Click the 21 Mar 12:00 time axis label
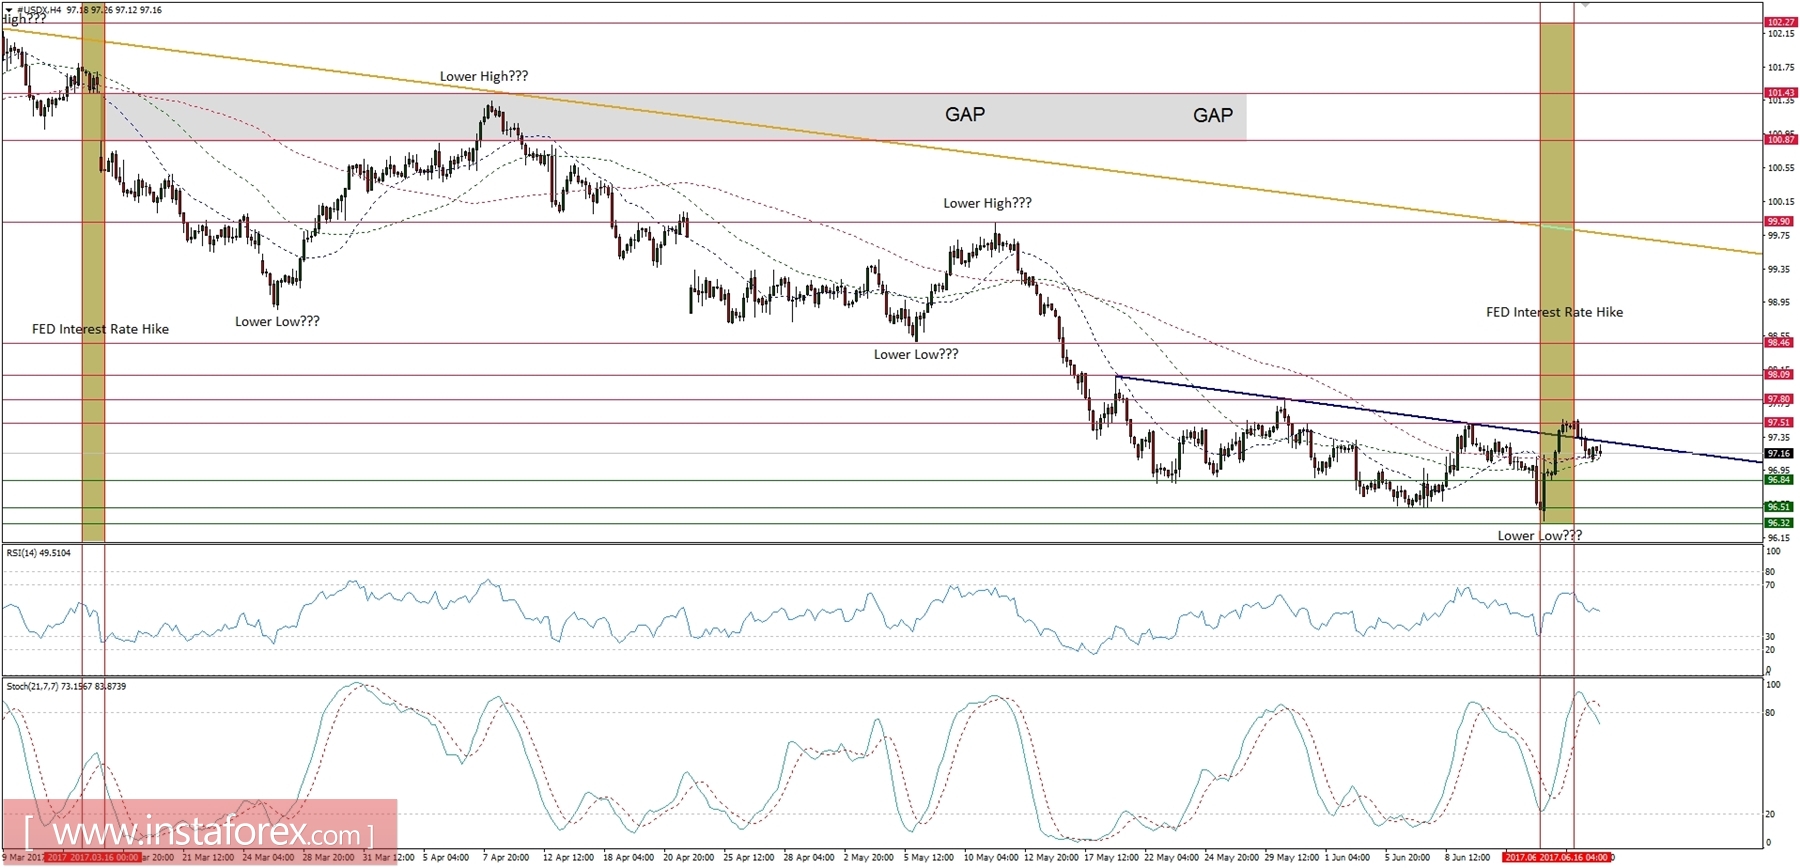This screenshot has width=1800, height=868. pos(208,858)
